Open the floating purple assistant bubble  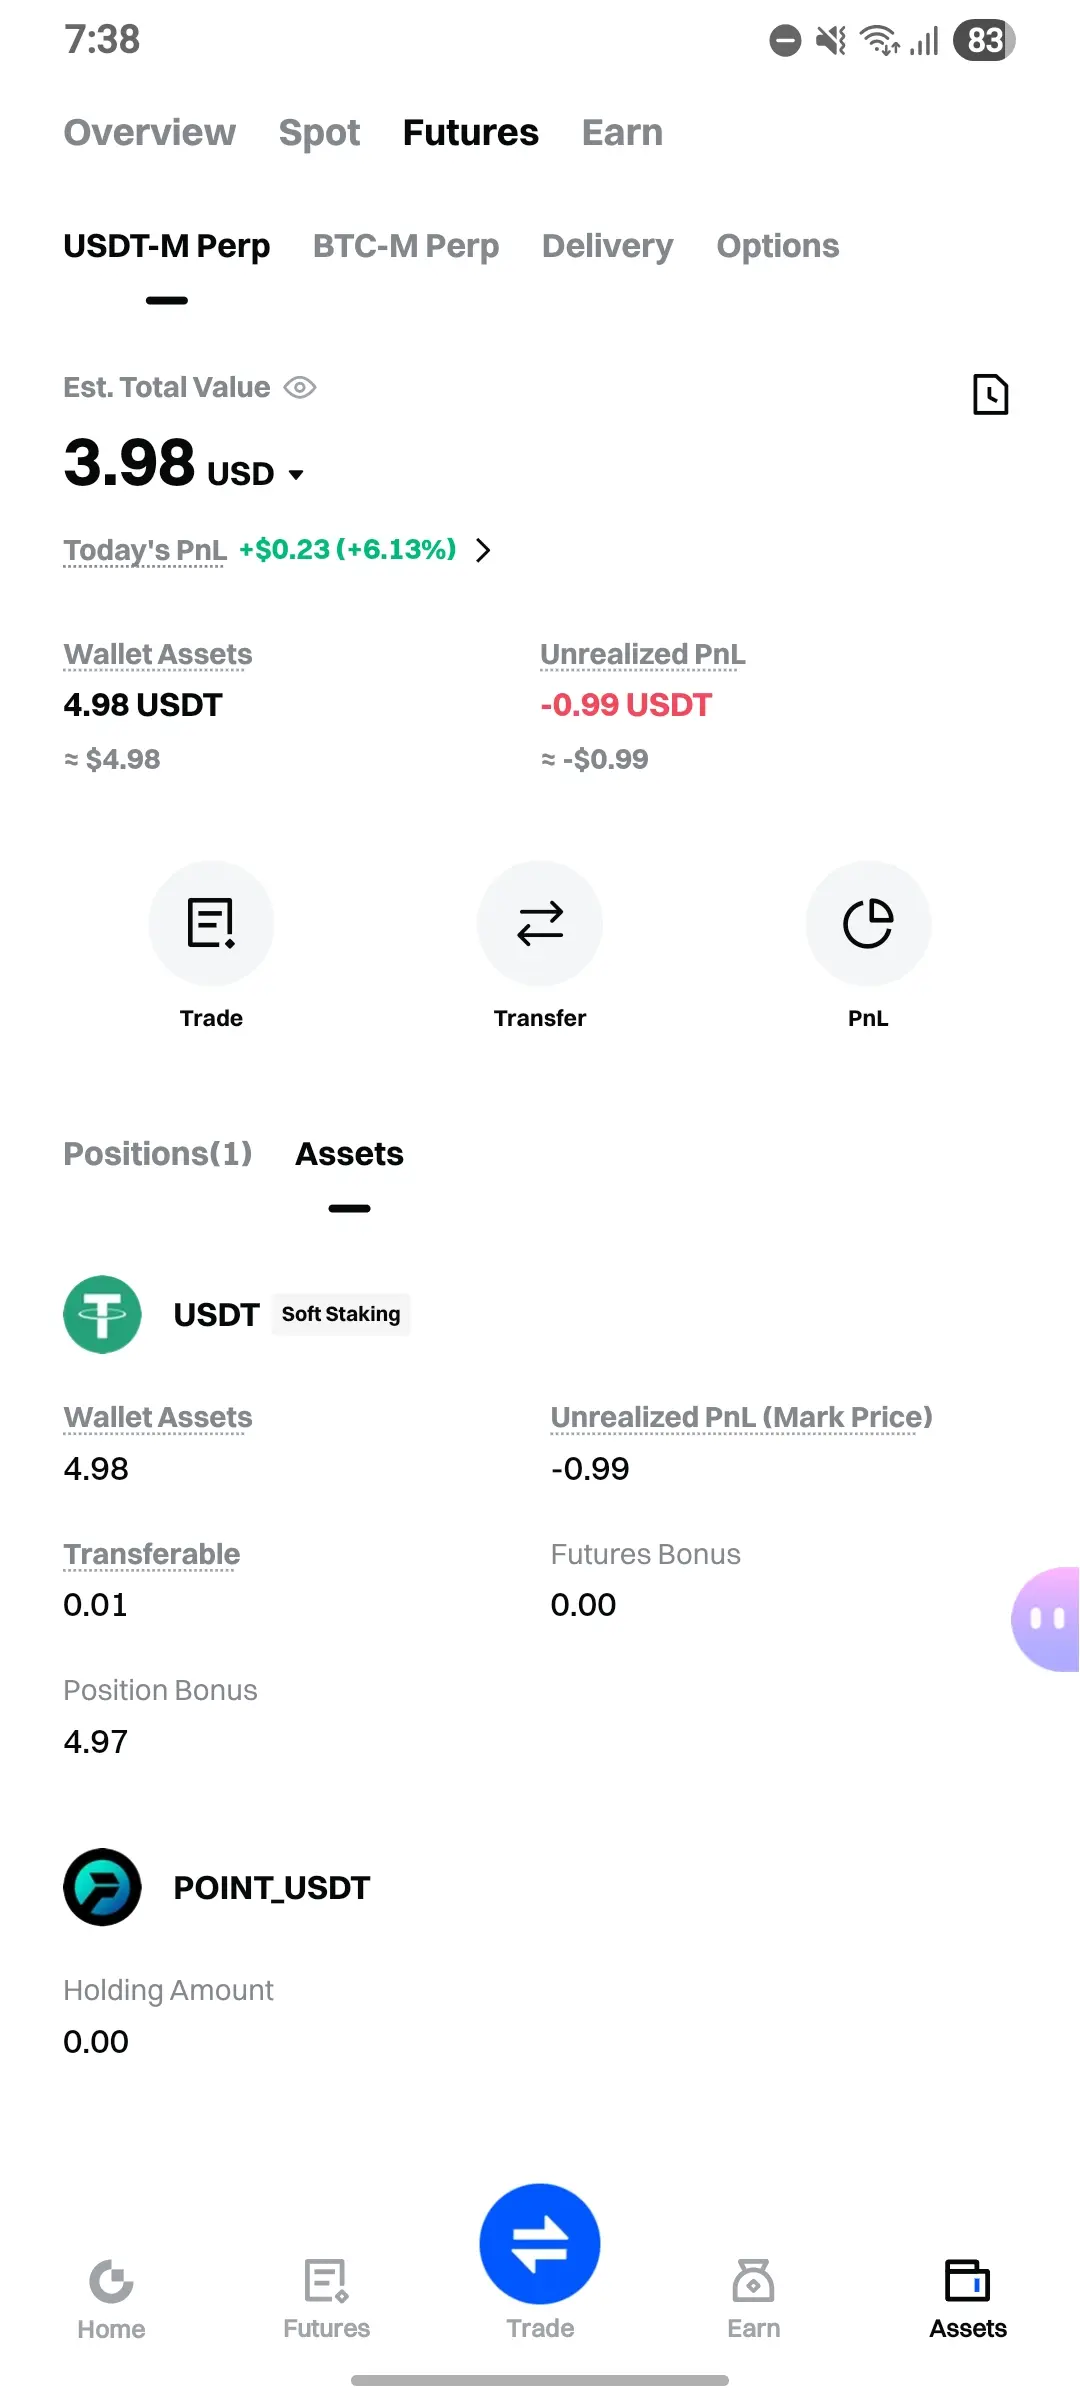(x=1046, y=1618)
